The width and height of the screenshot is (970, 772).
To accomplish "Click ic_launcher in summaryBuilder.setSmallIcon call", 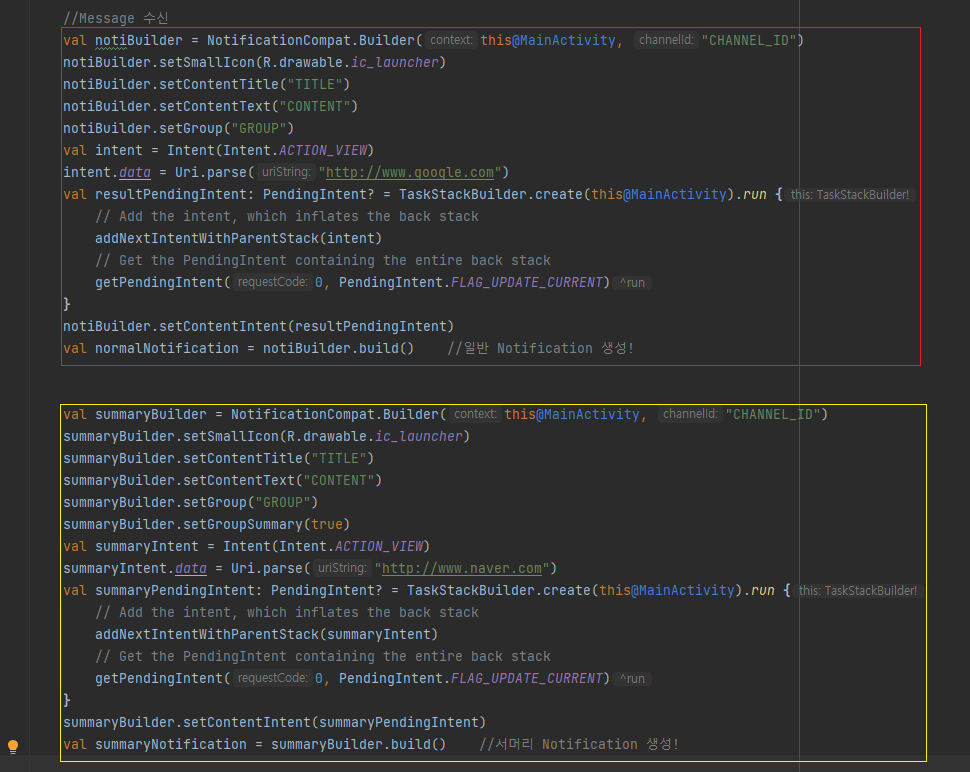I will [419, 437].
